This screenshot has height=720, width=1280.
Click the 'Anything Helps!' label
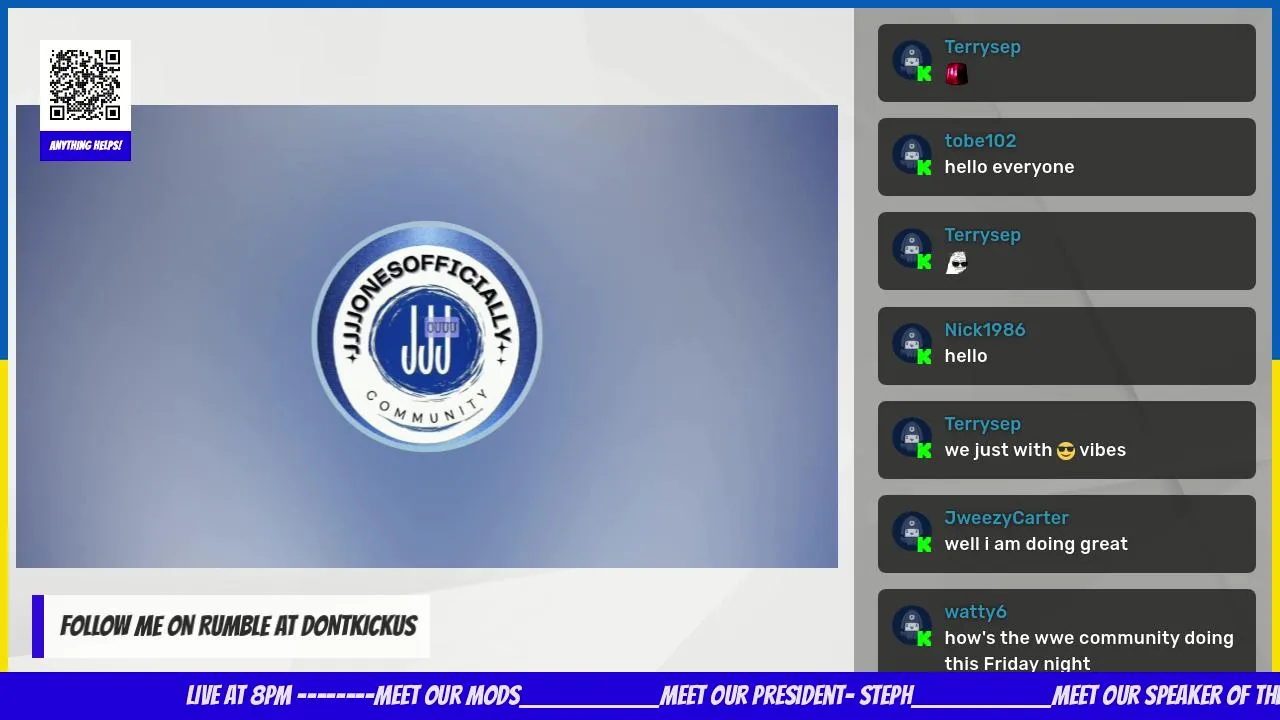[x=85, y=146]
